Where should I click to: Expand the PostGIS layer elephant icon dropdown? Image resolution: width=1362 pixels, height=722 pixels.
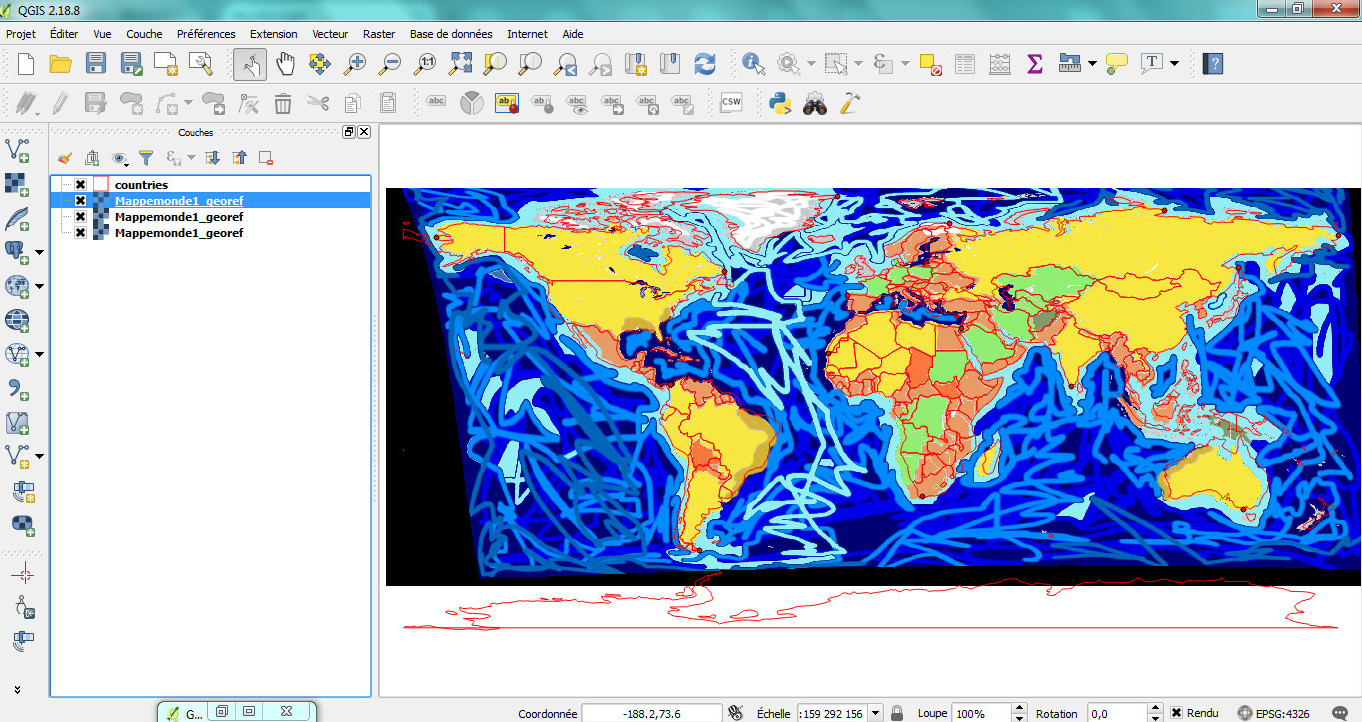click(x=39, y=252)
